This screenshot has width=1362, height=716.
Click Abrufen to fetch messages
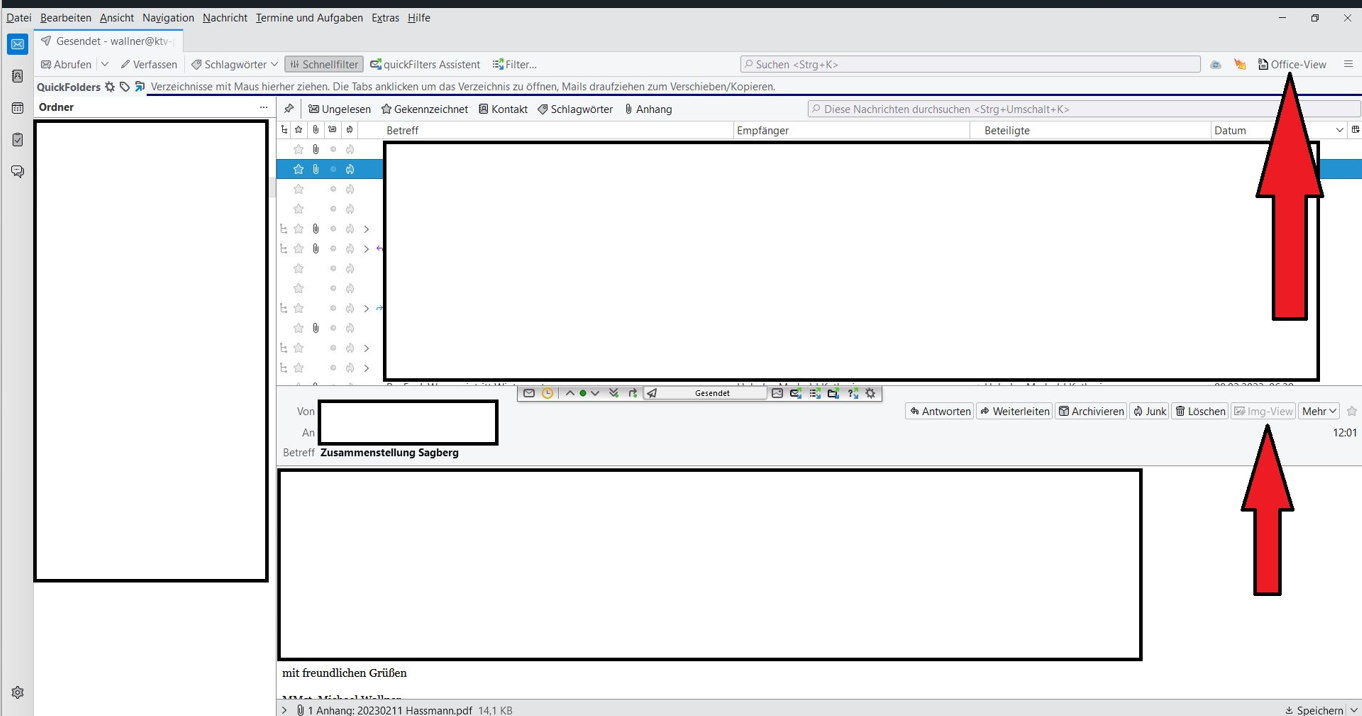(x=66, y=64)
